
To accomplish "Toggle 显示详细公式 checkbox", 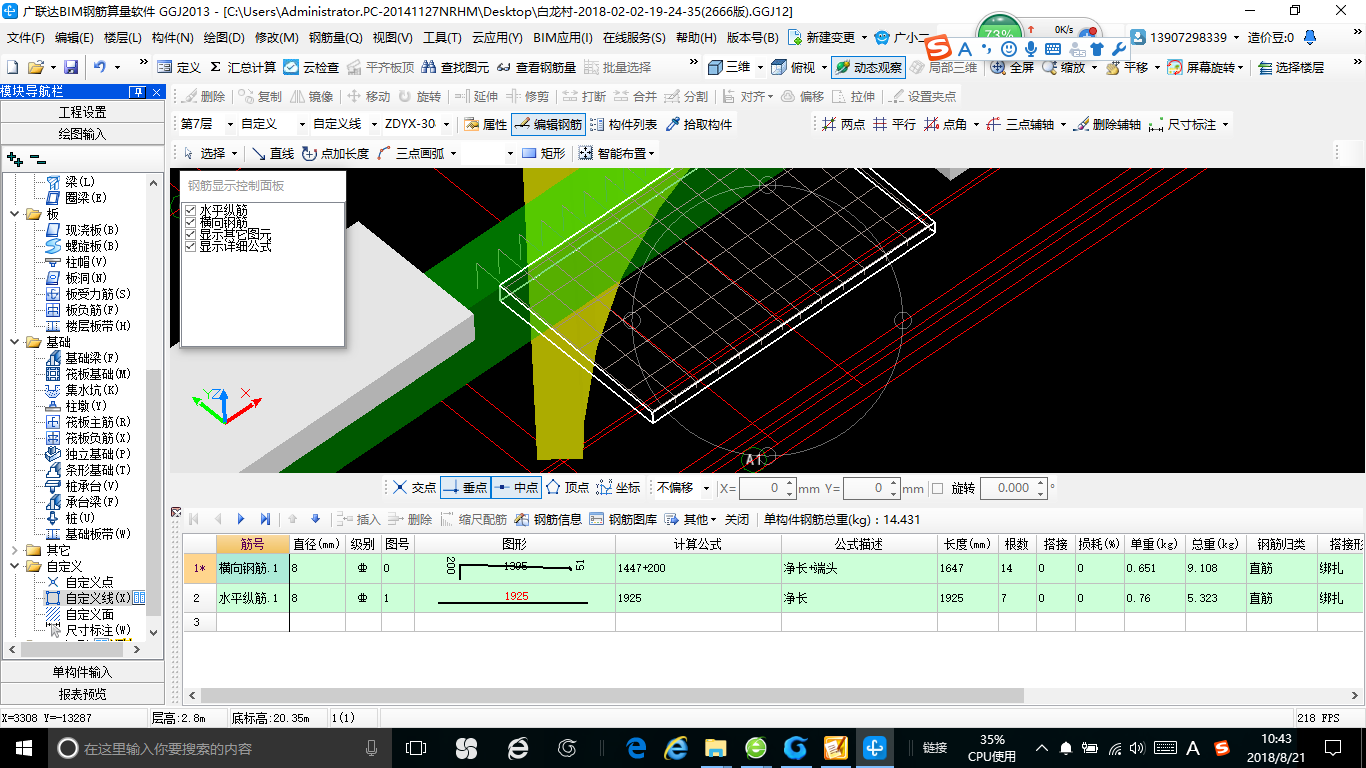I will tap(190, 246).
